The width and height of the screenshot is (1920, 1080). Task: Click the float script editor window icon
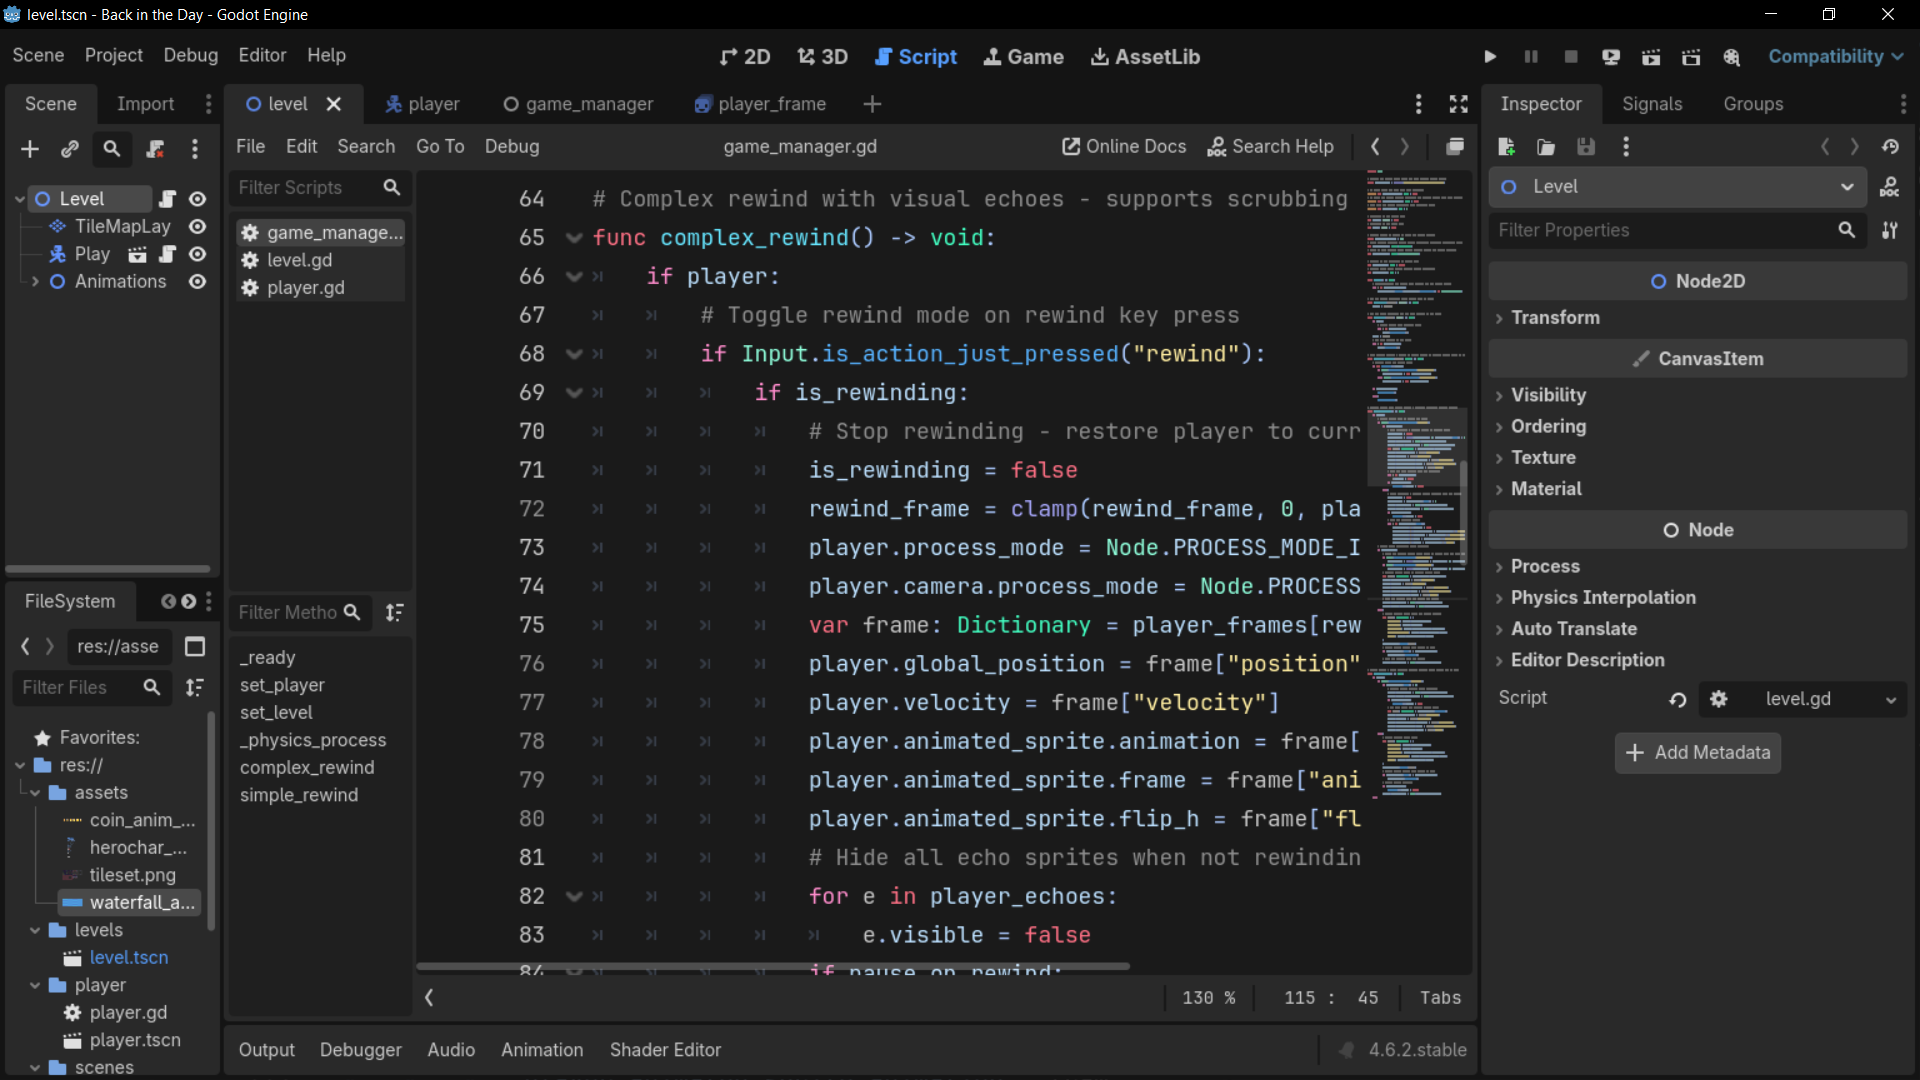click(1455, 147)
